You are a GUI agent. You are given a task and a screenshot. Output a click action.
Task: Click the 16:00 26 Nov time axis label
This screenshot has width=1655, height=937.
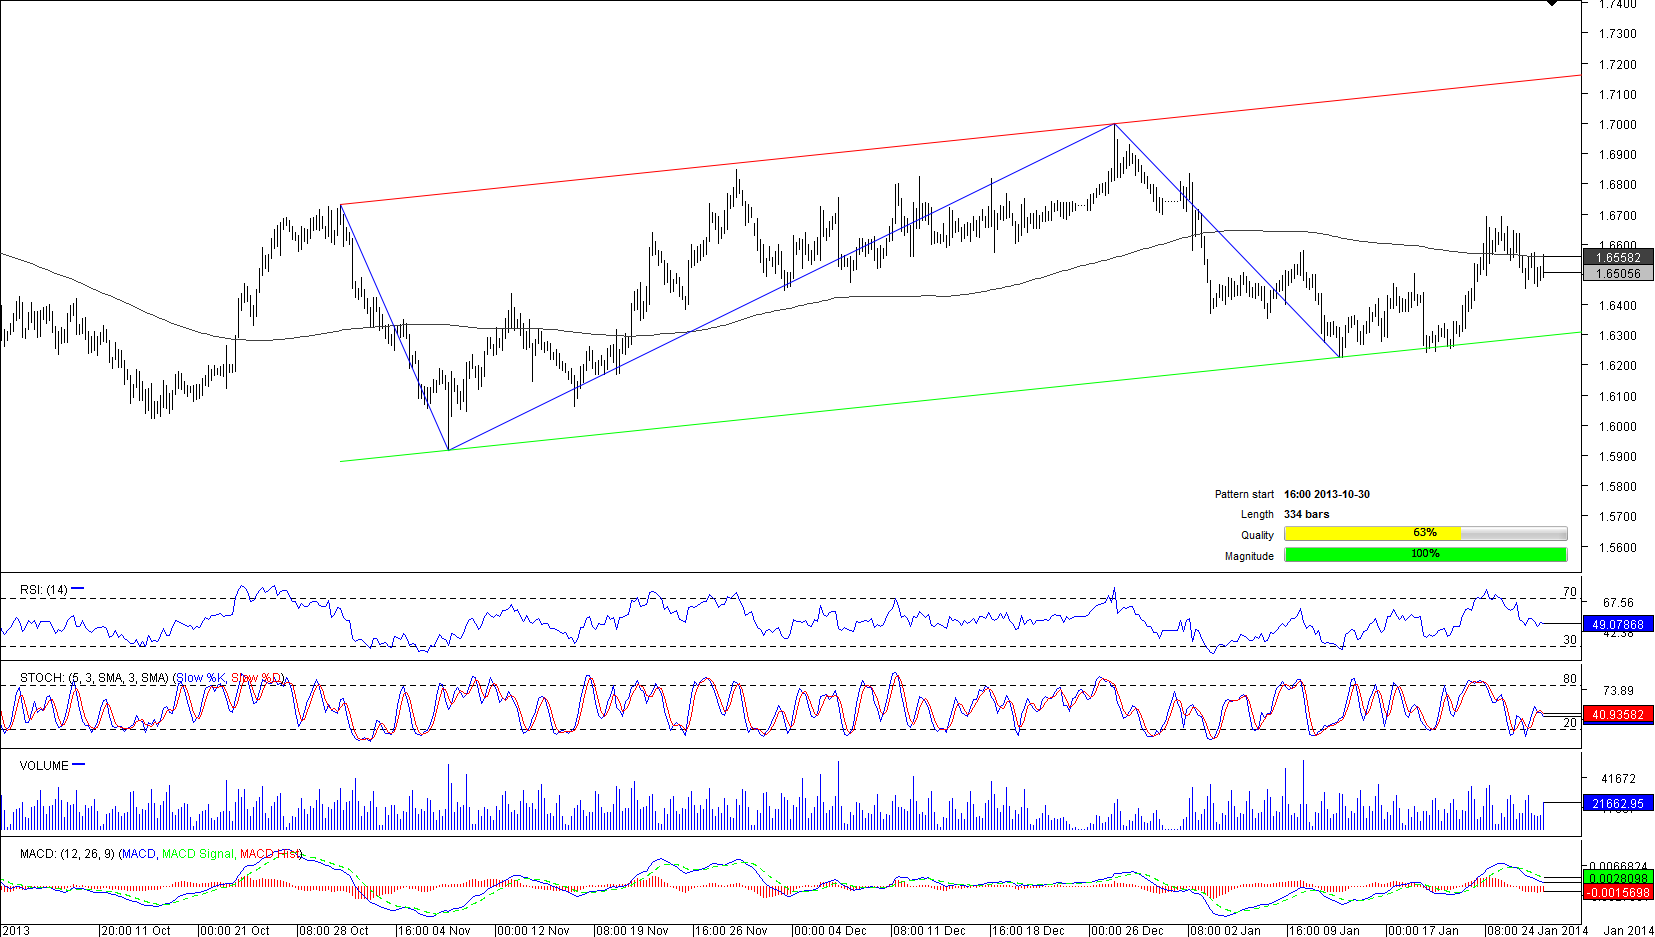pos(732,930)
